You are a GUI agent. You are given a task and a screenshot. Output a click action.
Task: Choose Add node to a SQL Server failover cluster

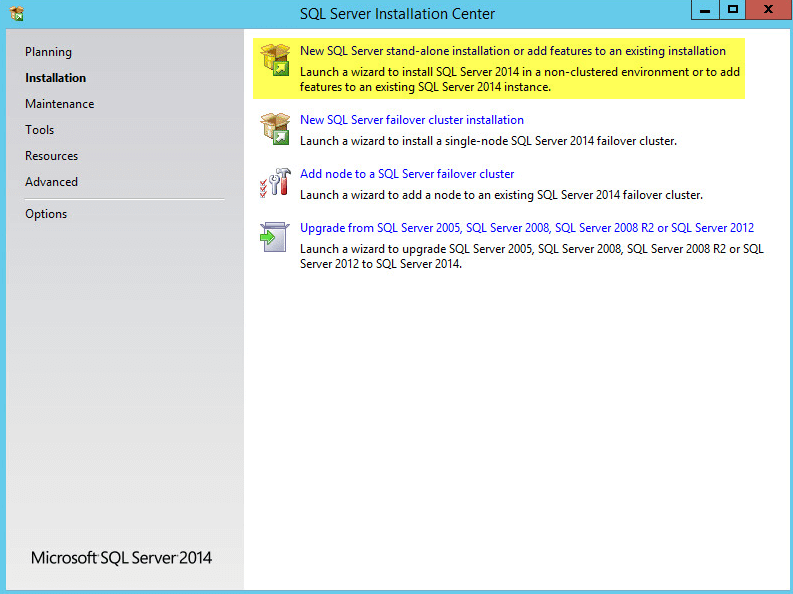coord(407,174)
